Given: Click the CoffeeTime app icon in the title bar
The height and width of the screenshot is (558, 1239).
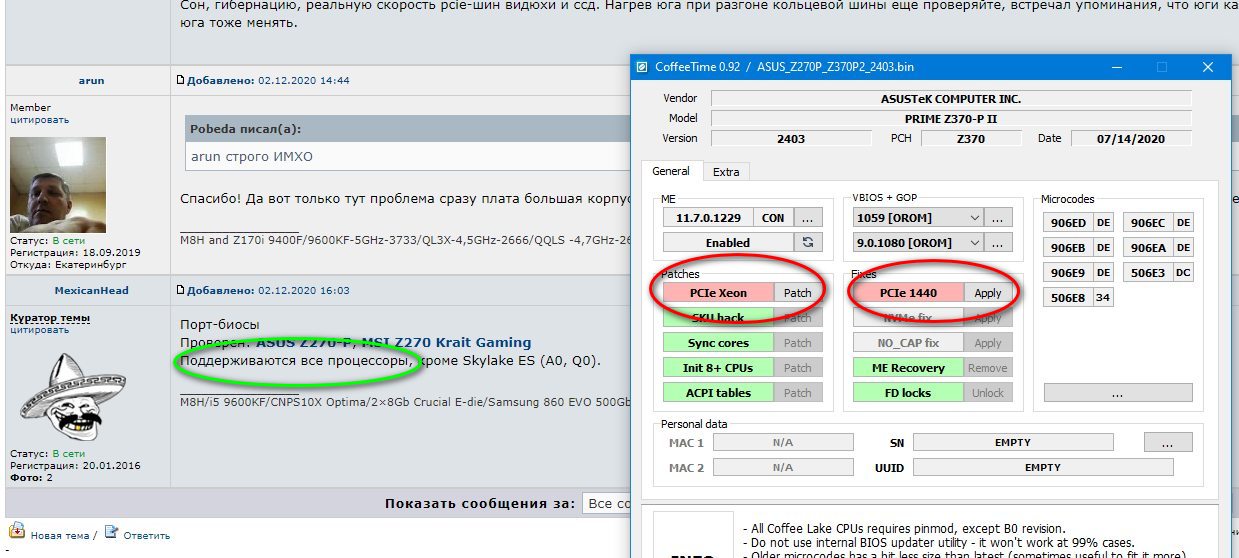Looking at the screenshot, I should coord(643,67).
